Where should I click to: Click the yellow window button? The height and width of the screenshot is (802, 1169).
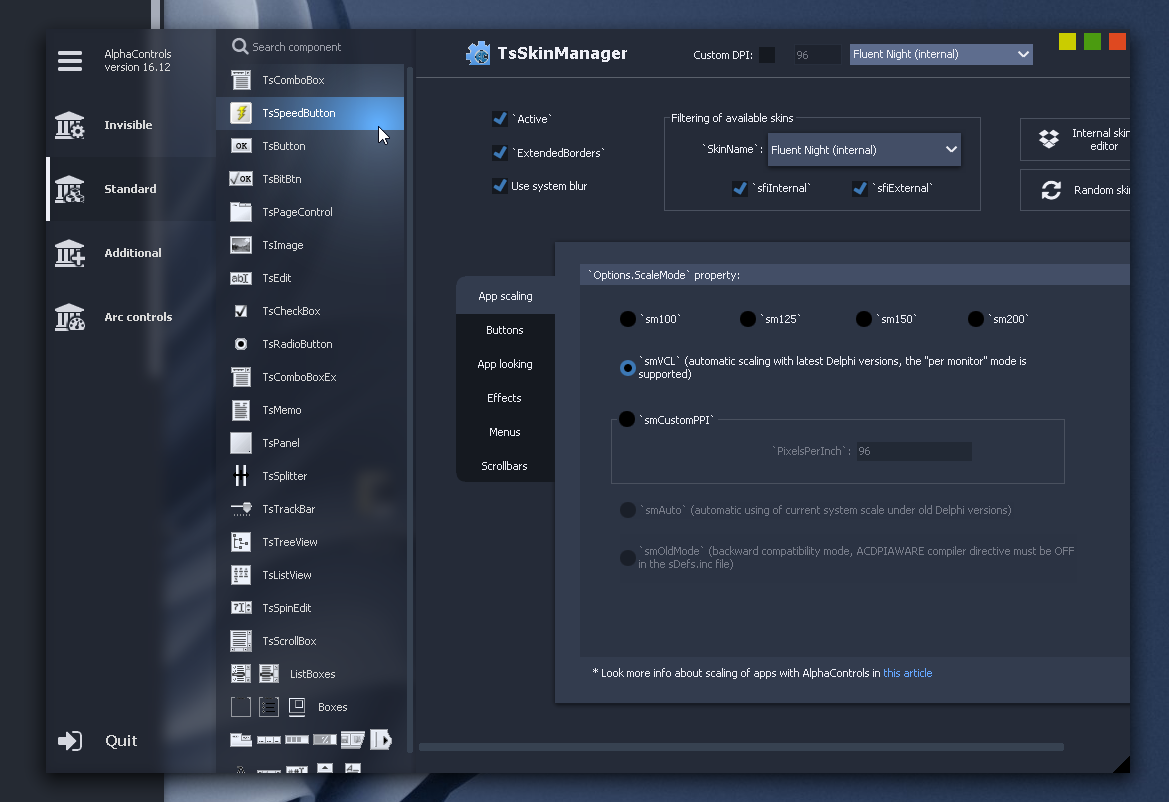click(1067, 42)
